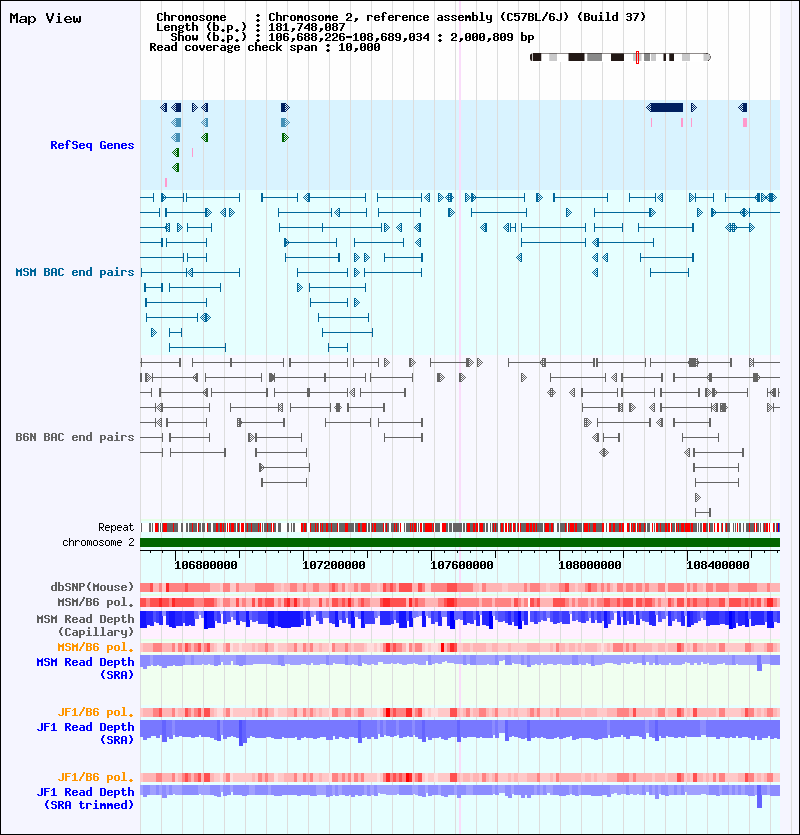Open the orange MSM/B6 pol. link

point(95,648)
